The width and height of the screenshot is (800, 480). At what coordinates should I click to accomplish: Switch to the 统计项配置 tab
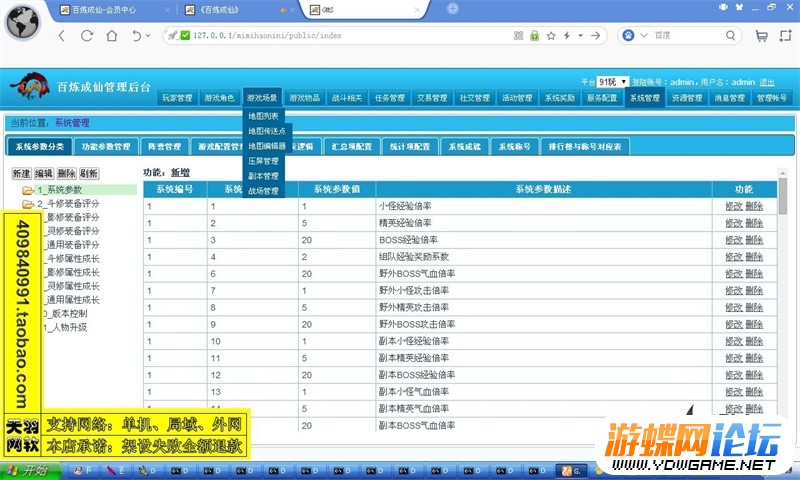(410, 147)
